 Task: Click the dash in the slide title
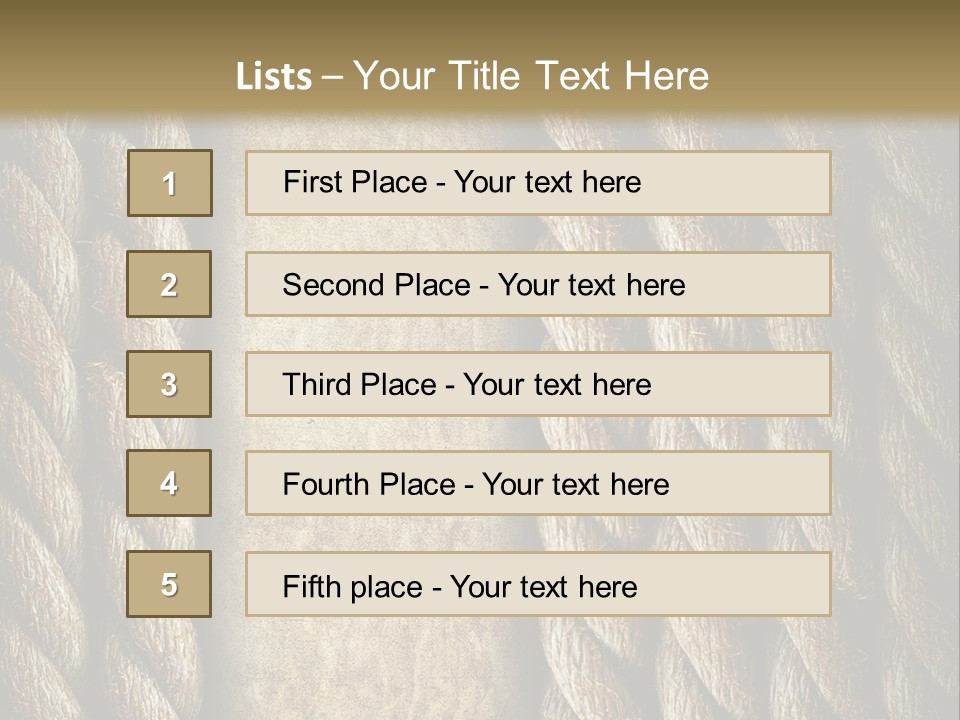(332, 78)
